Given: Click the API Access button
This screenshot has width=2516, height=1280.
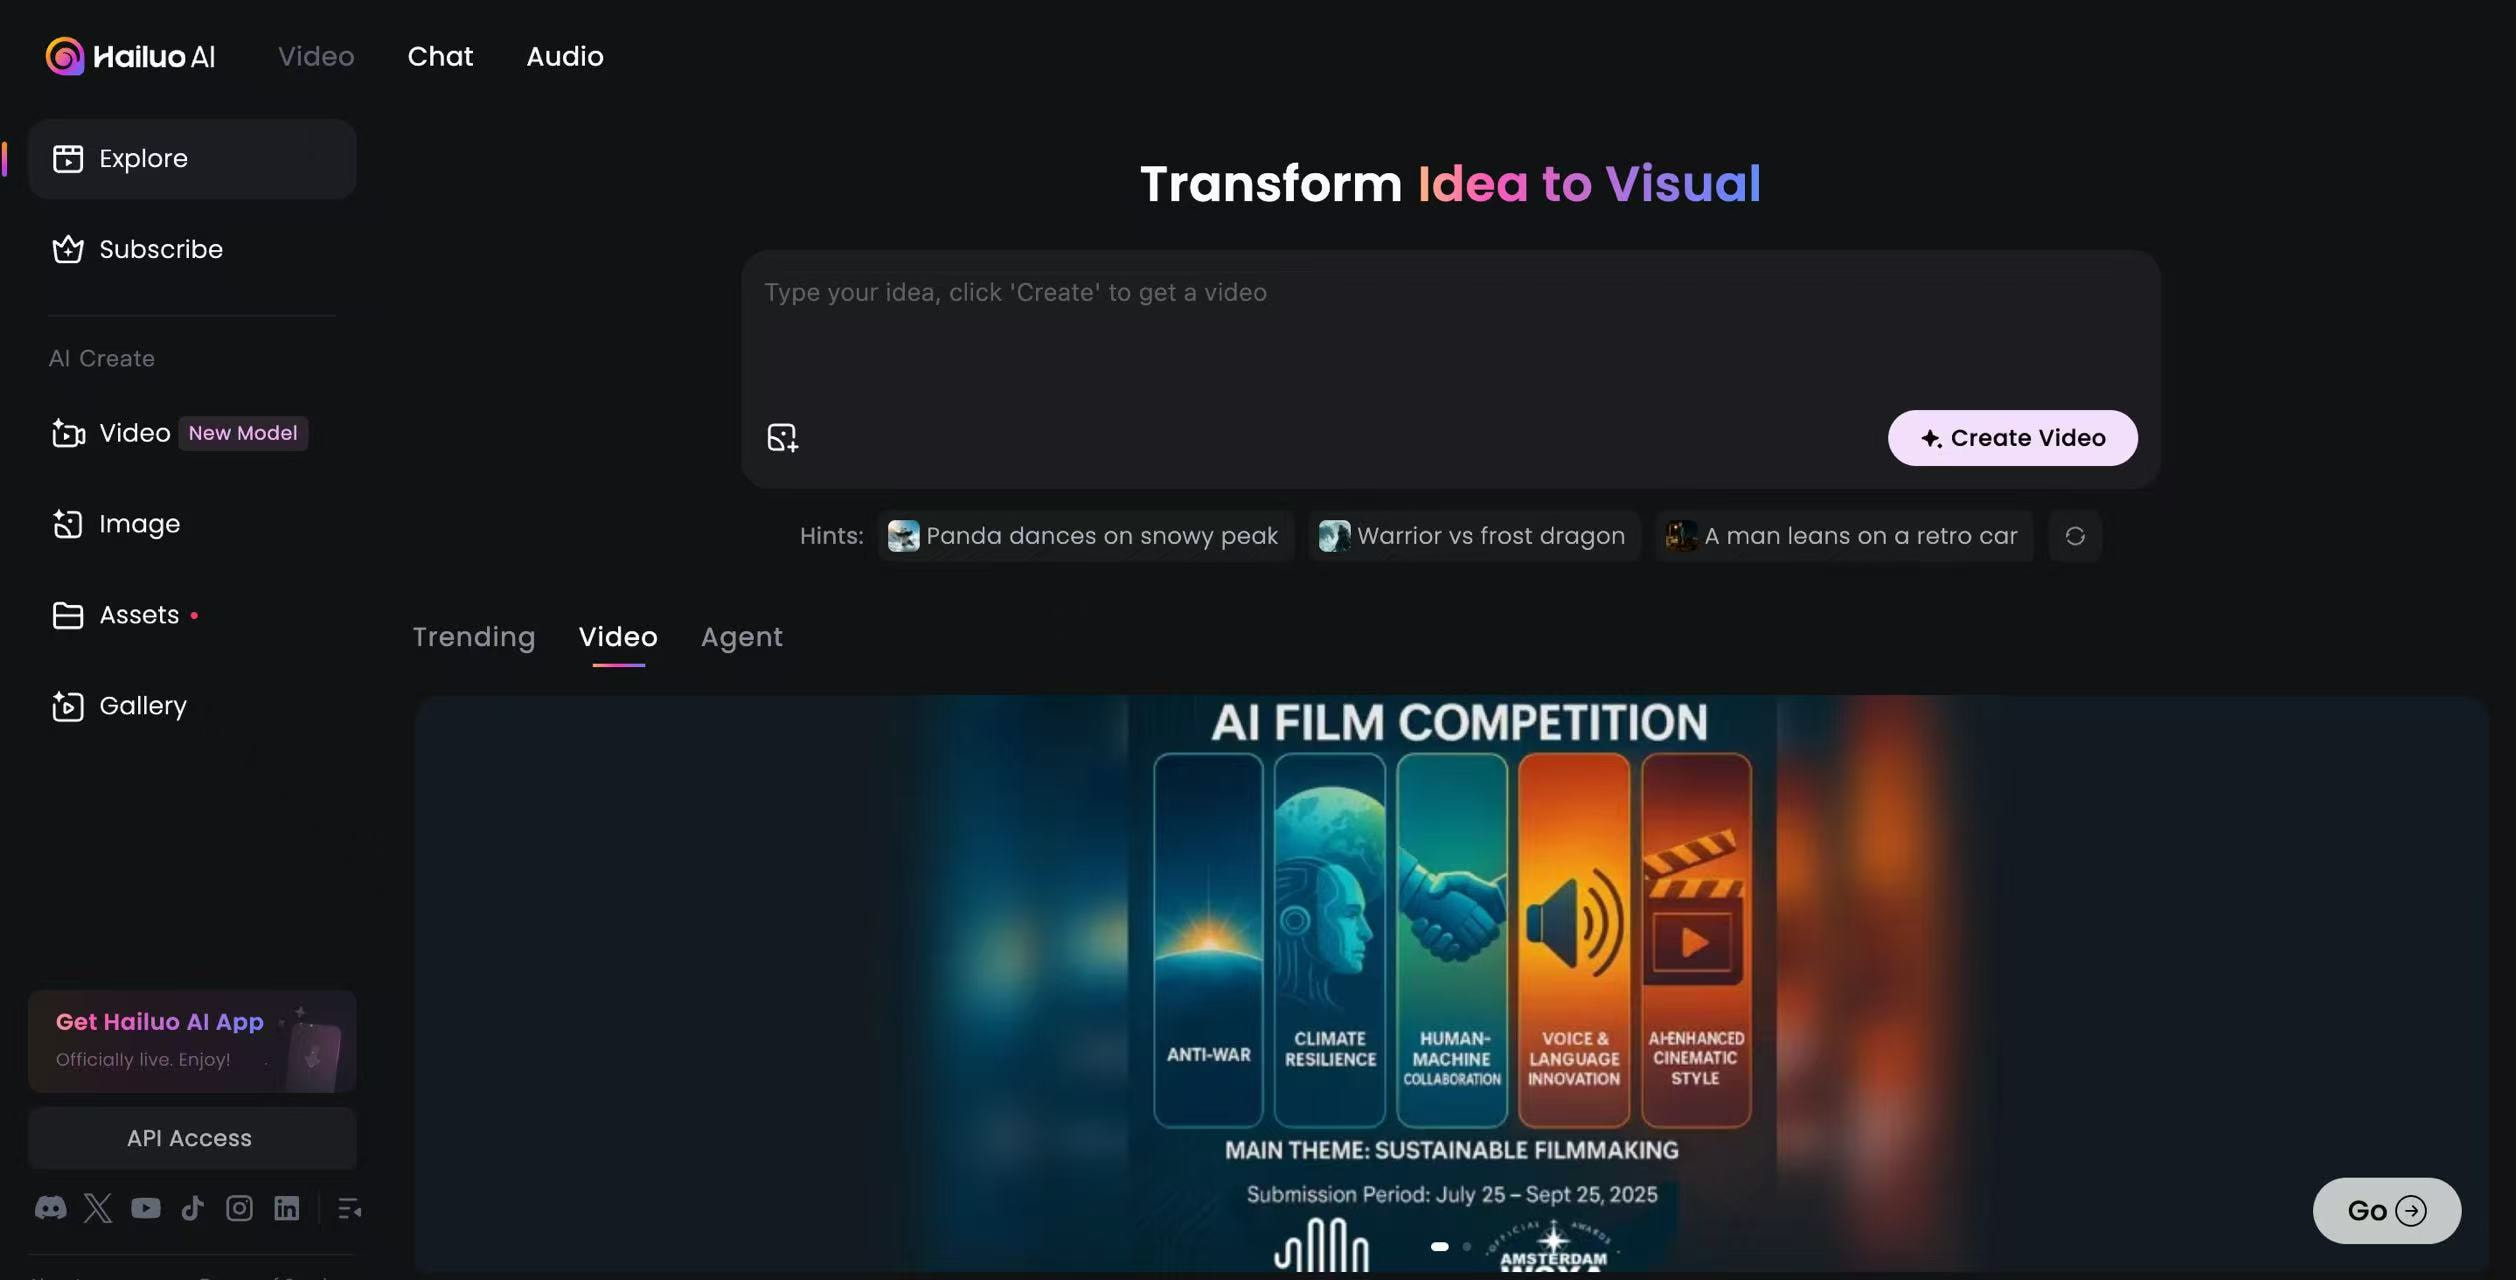Looking at the screenshot, I should [192, 1138].
